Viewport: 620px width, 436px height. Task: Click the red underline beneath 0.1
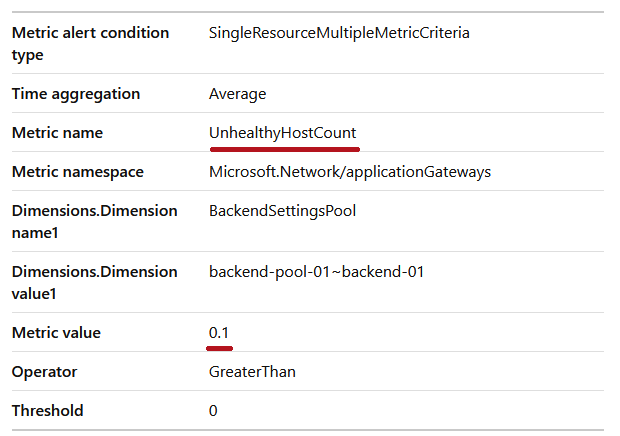point(219,348)
